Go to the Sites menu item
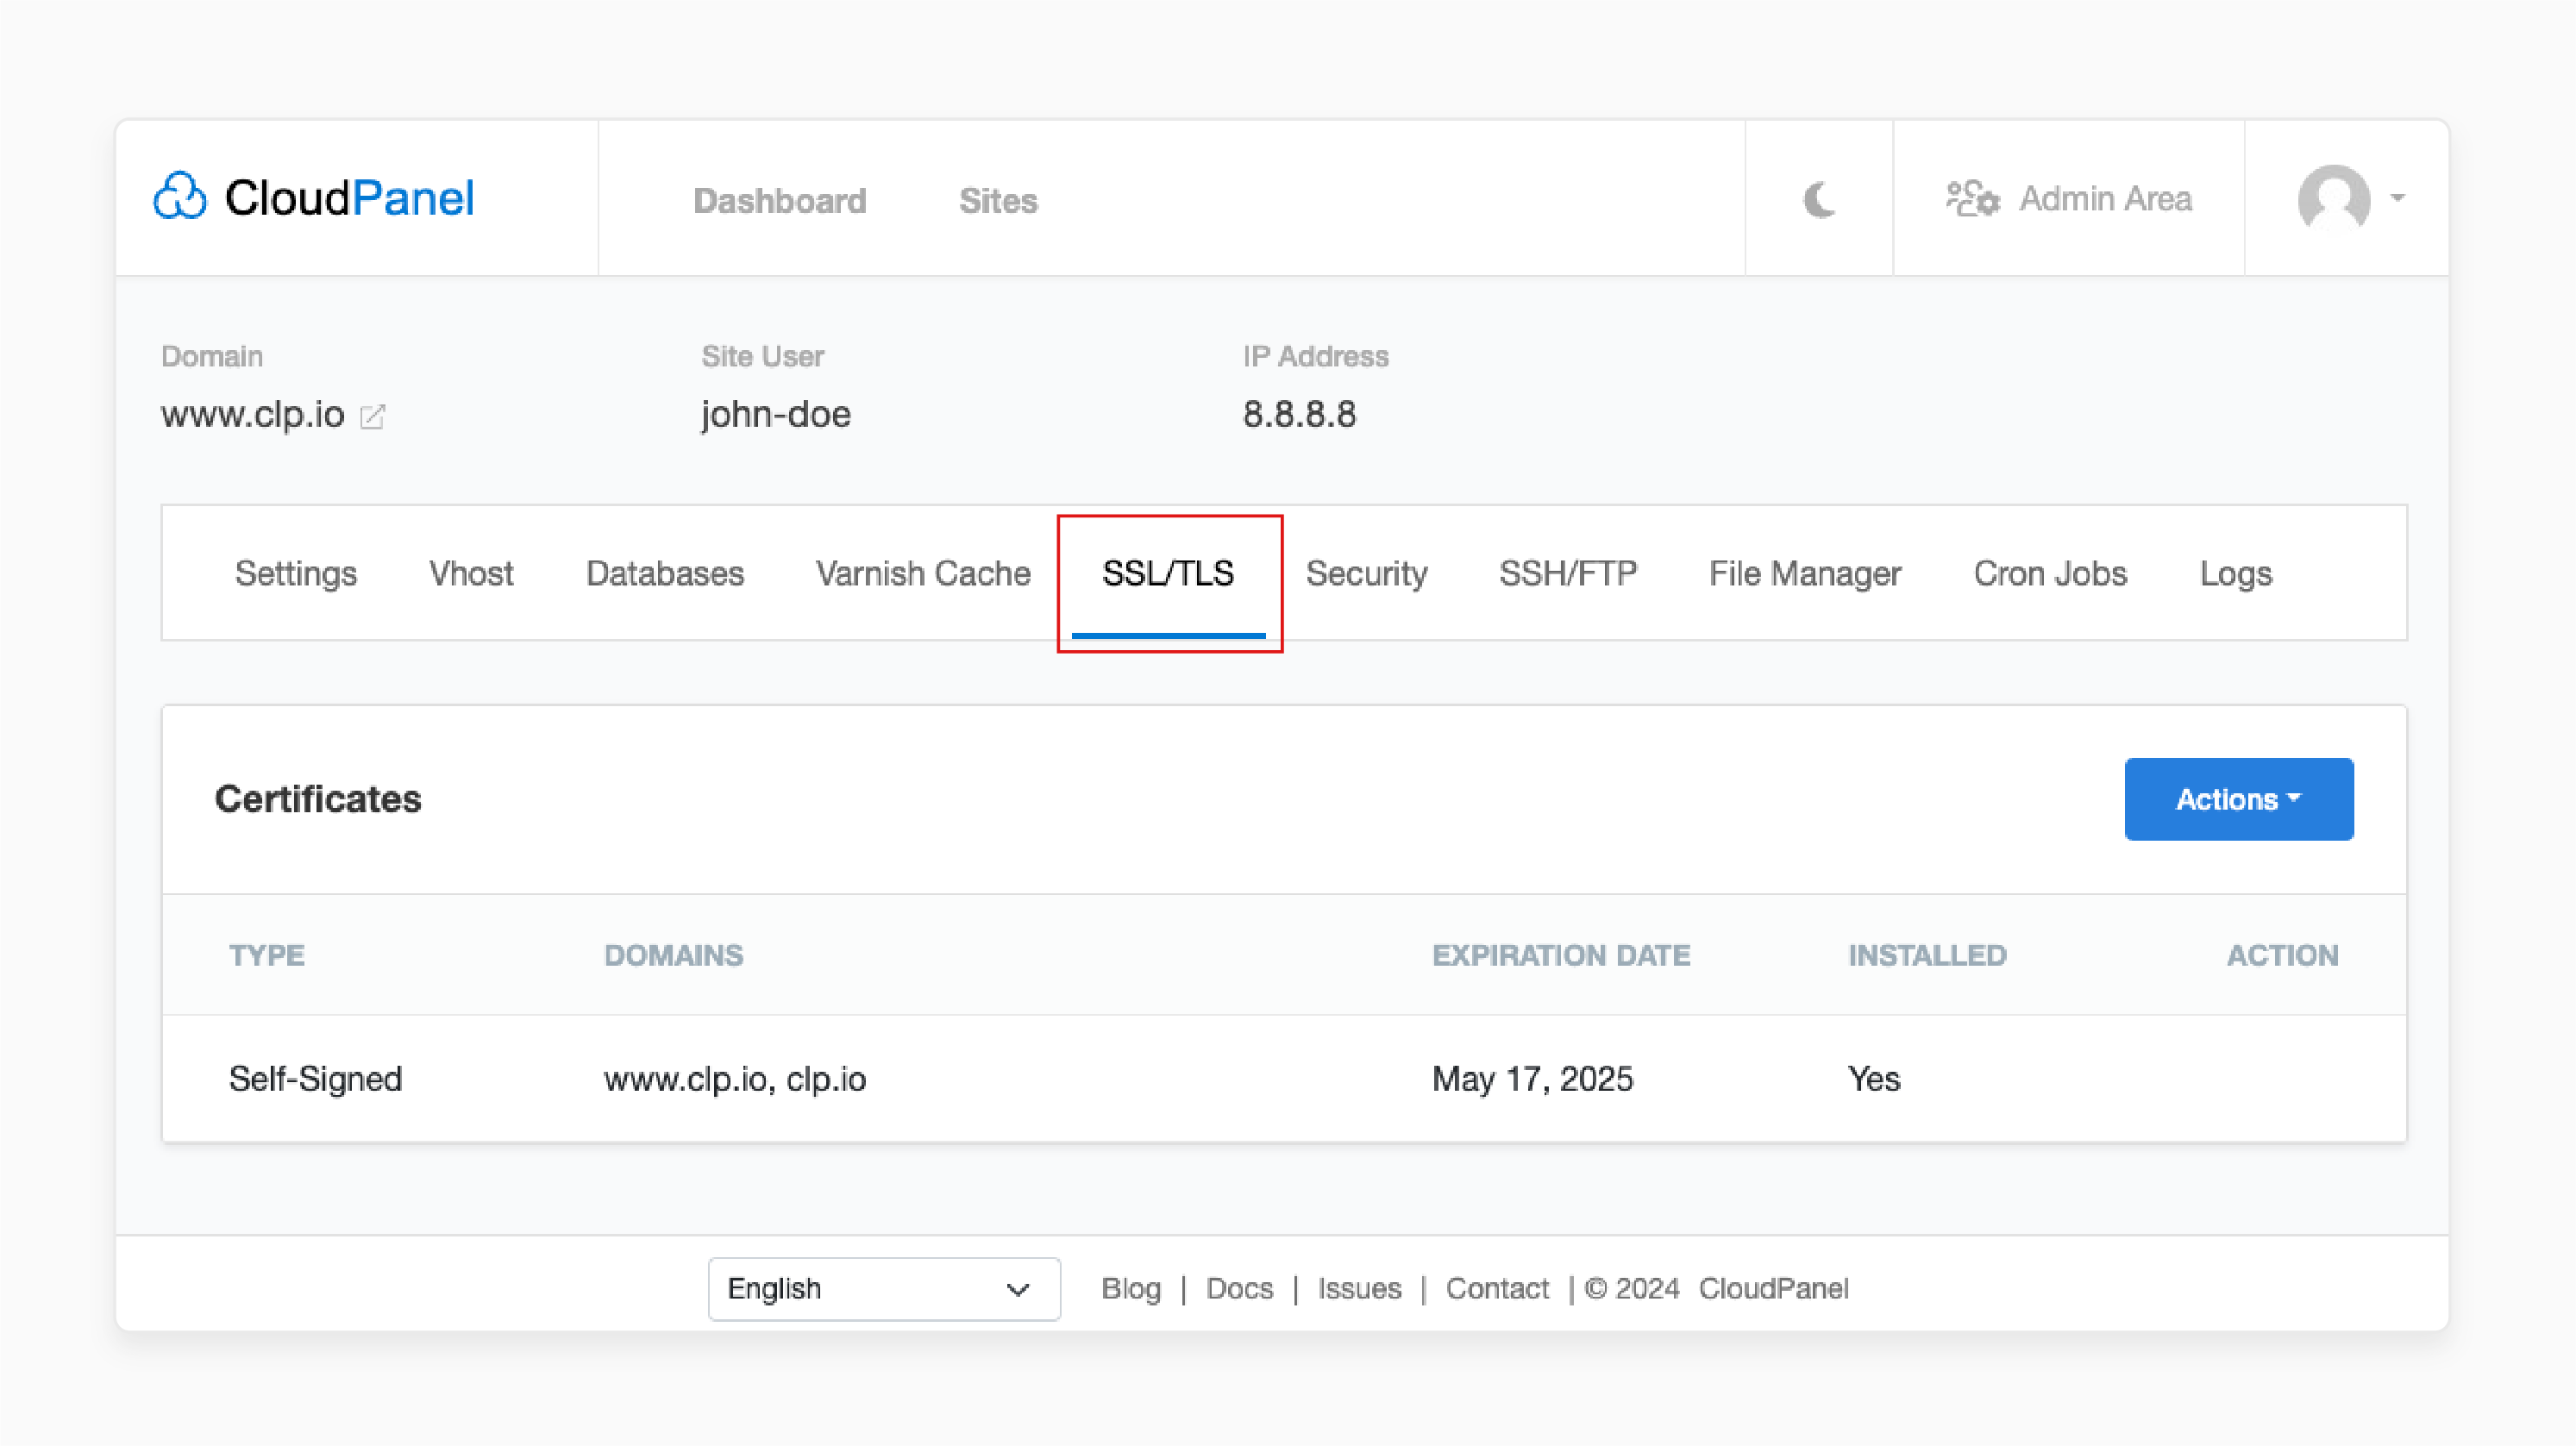Viewport: 2576px width, 1446px height. (x=998, y=200)
